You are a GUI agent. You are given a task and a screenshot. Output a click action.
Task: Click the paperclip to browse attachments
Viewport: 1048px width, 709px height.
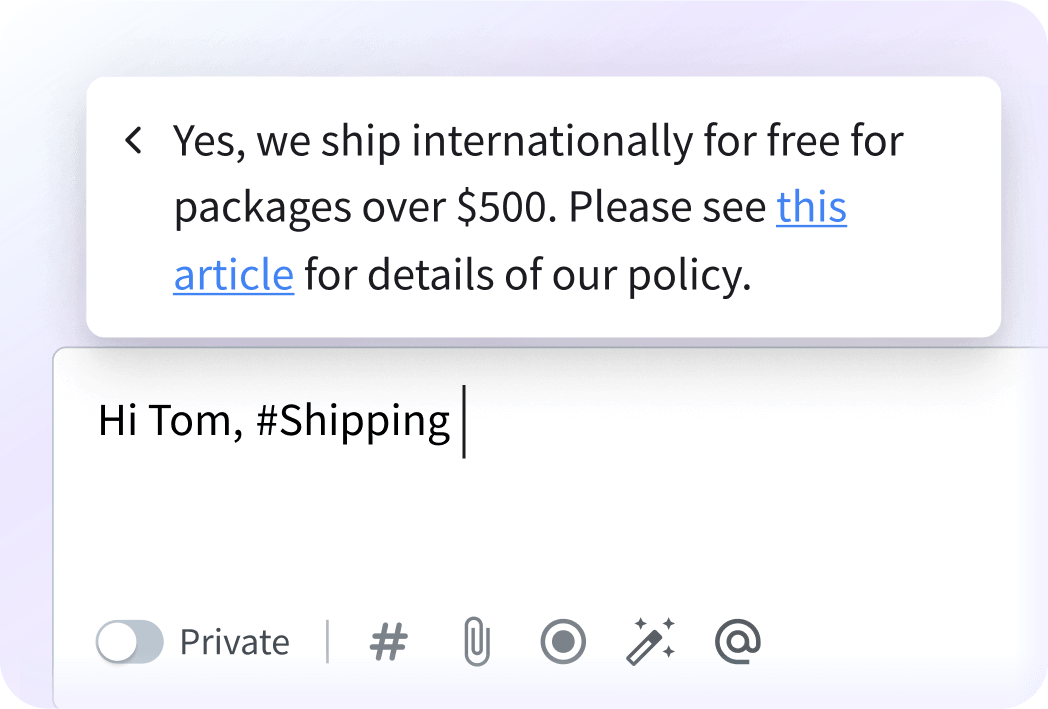click(477, 642)
